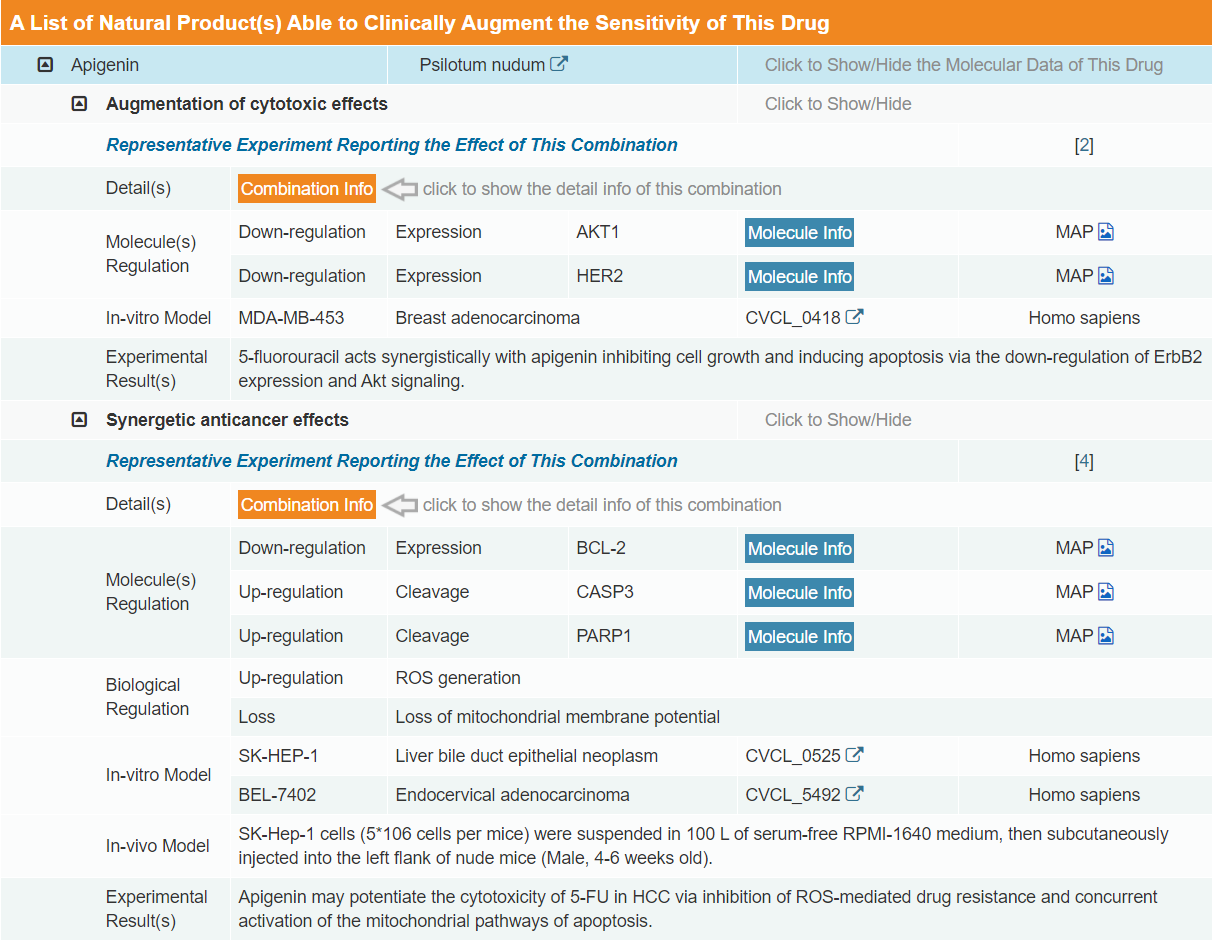
Task: Click Molecule Info button for CASP3
Action: click(x=799, y=593)
